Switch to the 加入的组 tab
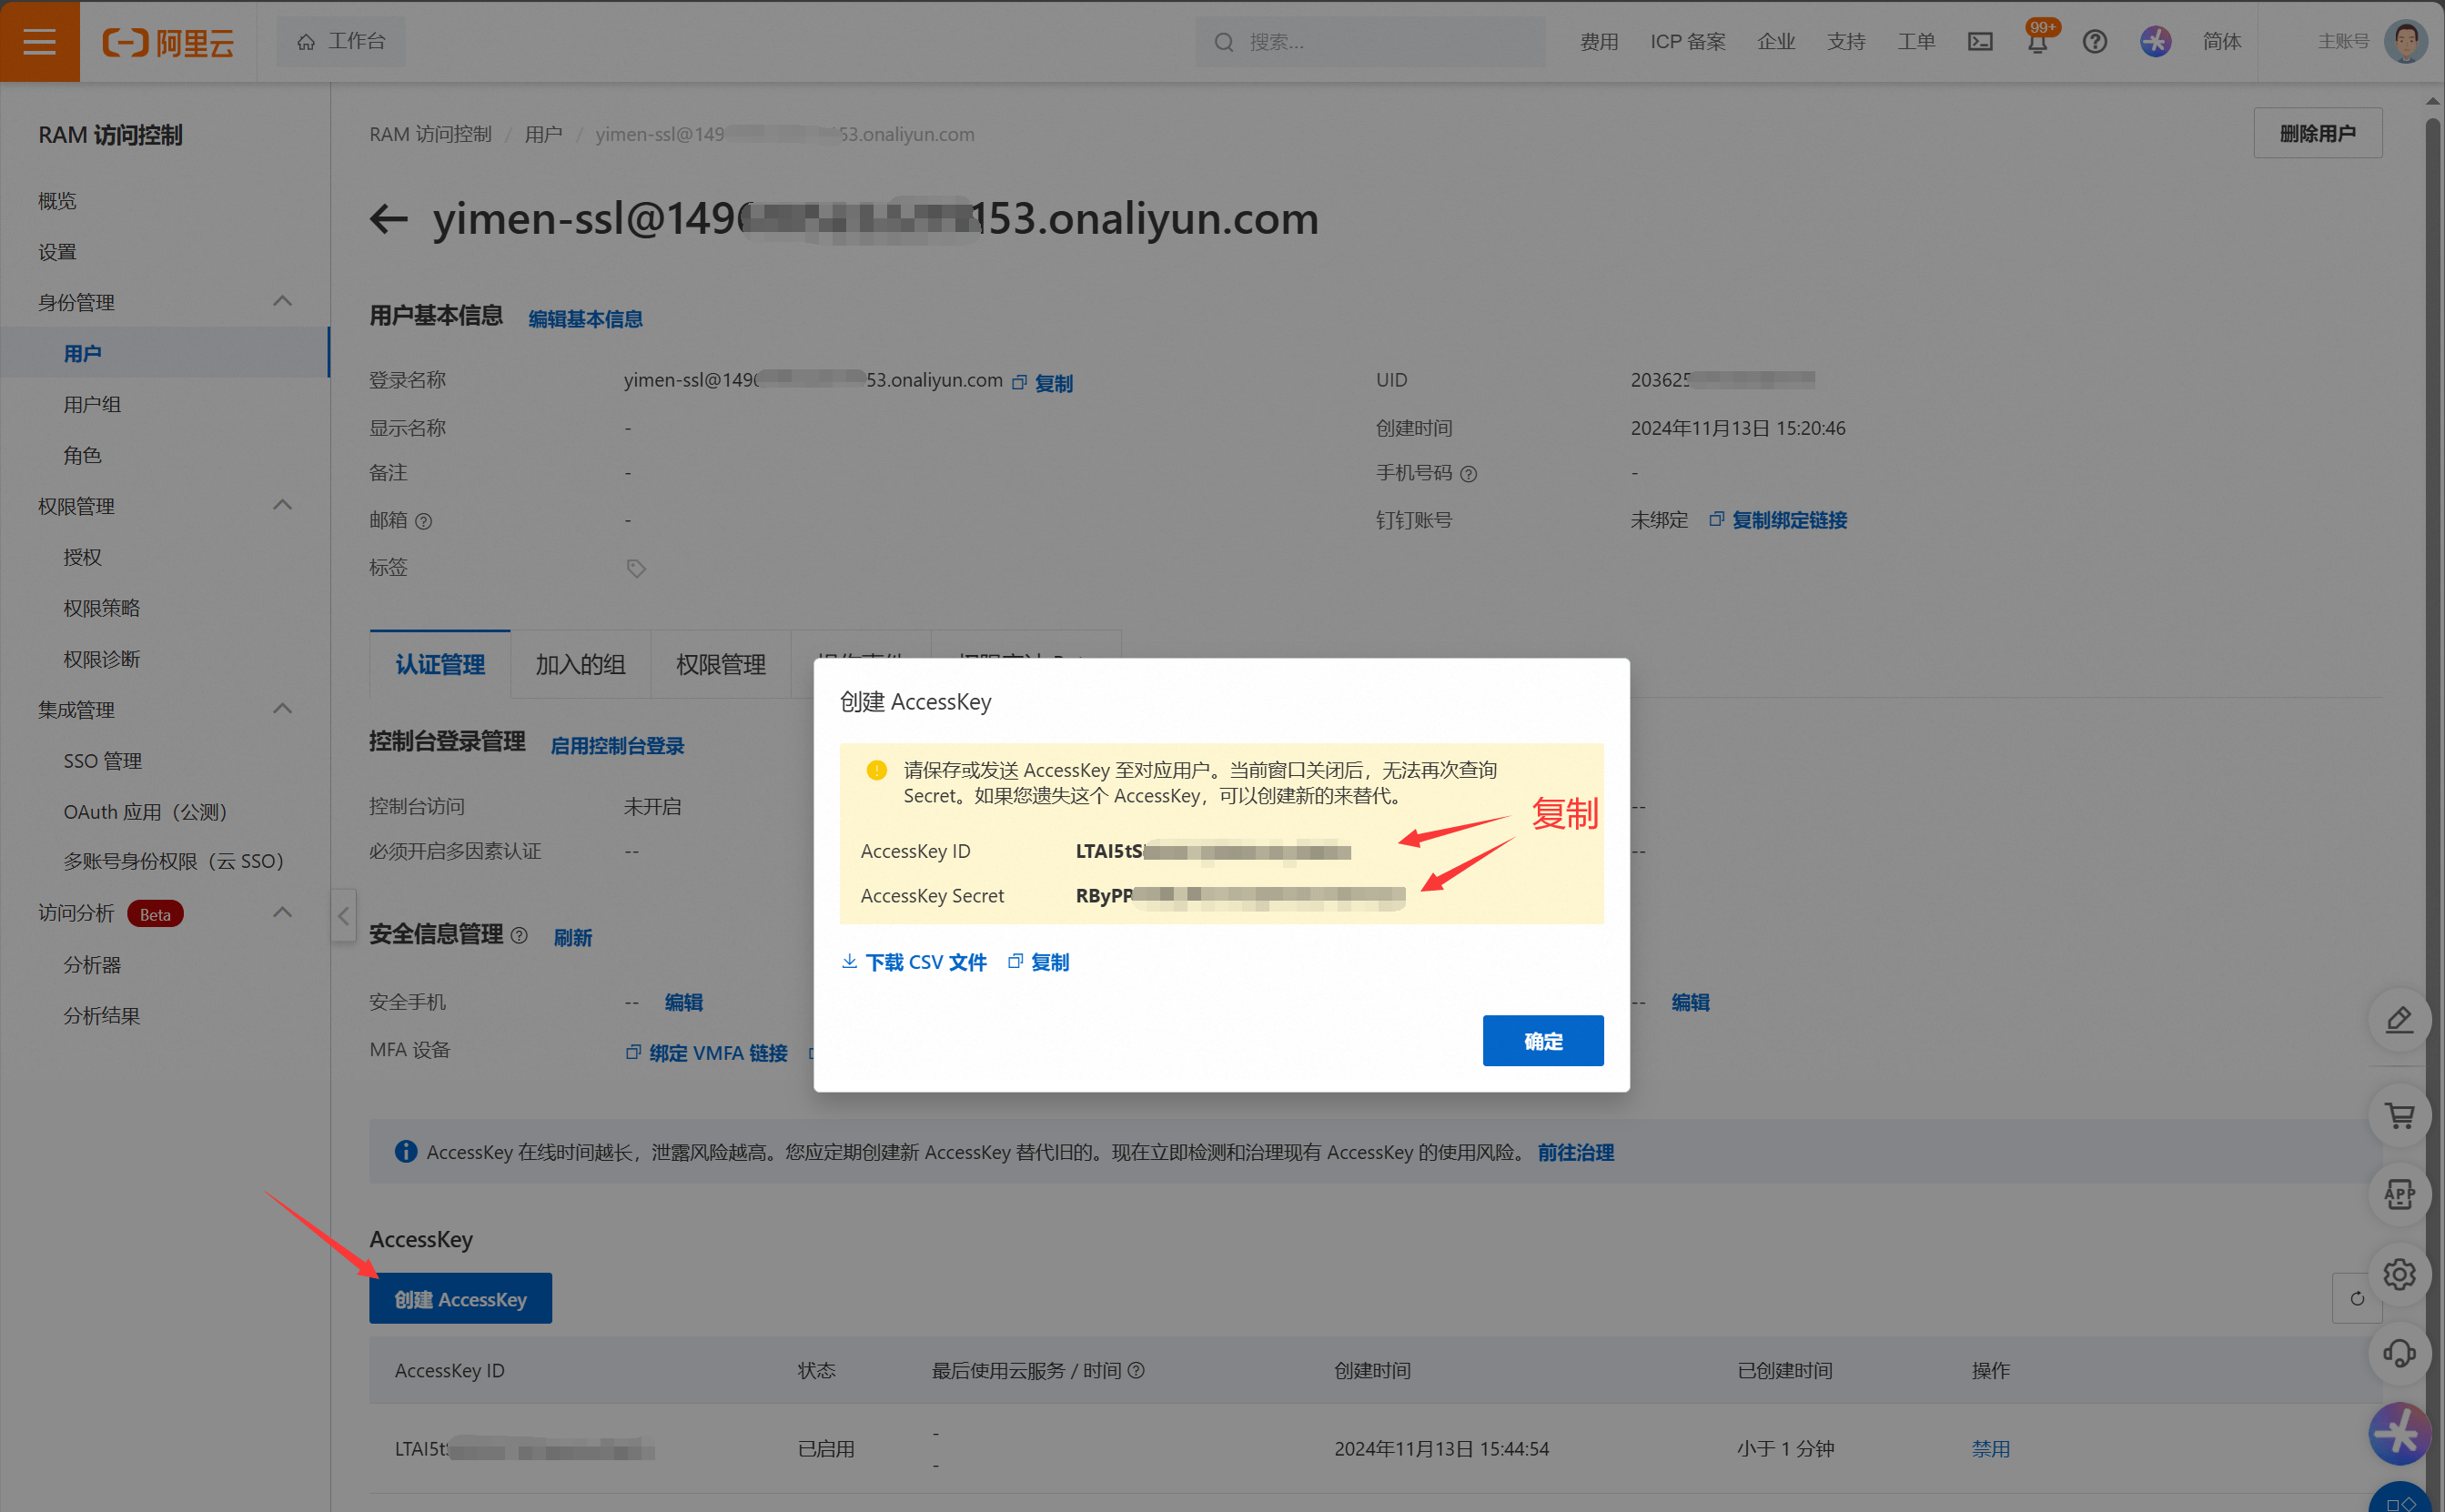Image resolution: width=2445 pixels, height=1512 pixels. click(x=580, y=664)
